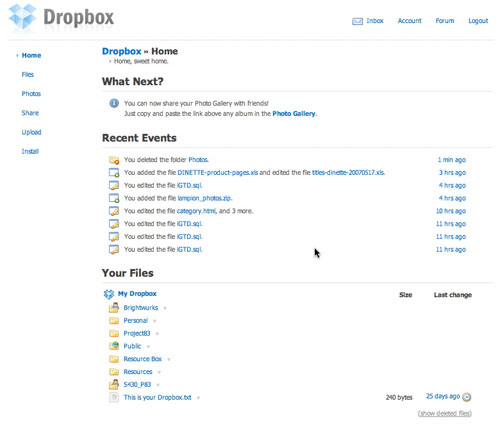500x433 pixels.
Task: Click the Brightwurks shared folder icon
Action: 114,307
